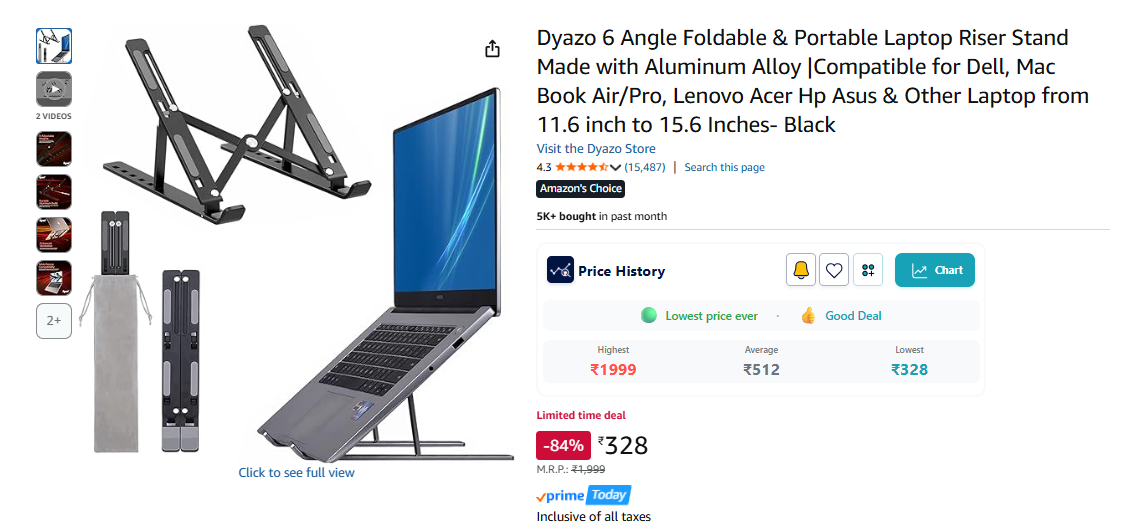Click the green Lowest price ever indicator
Image resolution: width=1134 pixels, height=523 pixels.
click(649, 315)
